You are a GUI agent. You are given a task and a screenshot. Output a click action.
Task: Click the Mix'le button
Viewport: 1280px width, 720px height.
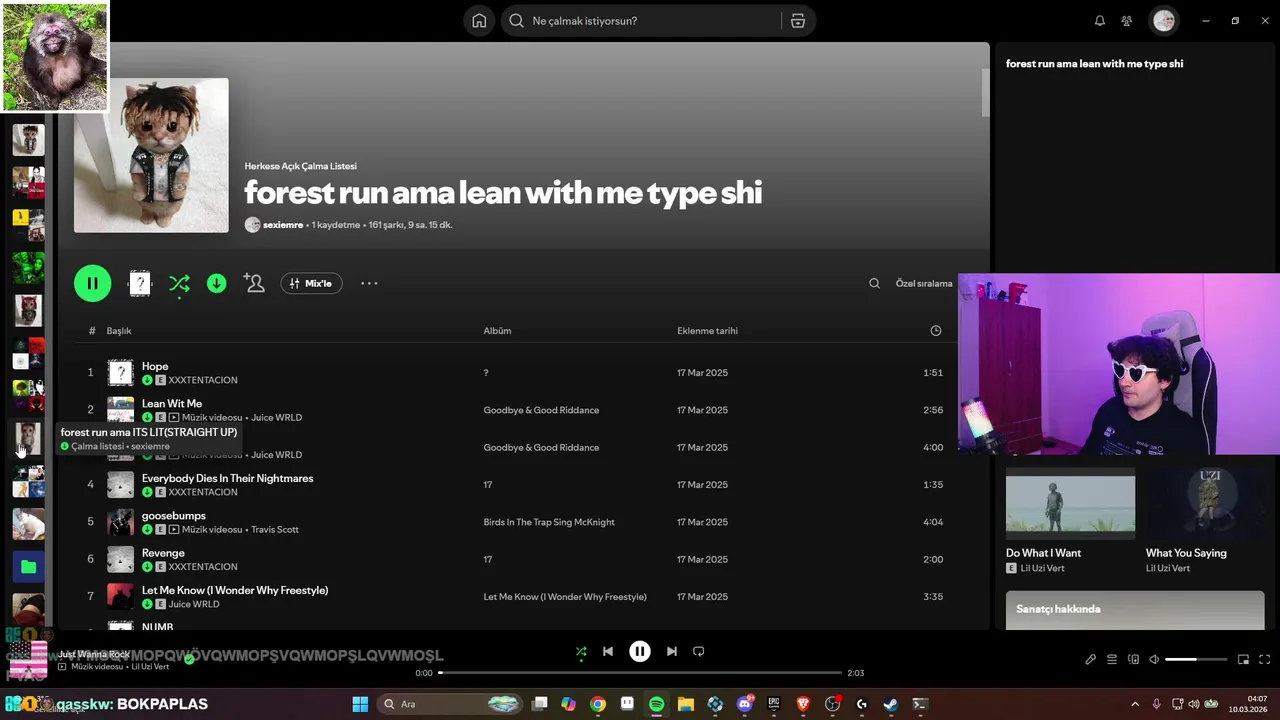pos(311,284)
